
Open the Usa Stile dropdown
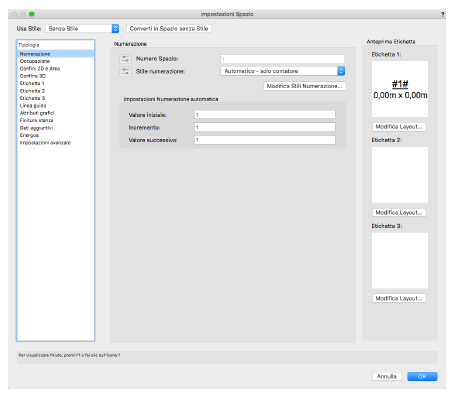pos(82,29)
